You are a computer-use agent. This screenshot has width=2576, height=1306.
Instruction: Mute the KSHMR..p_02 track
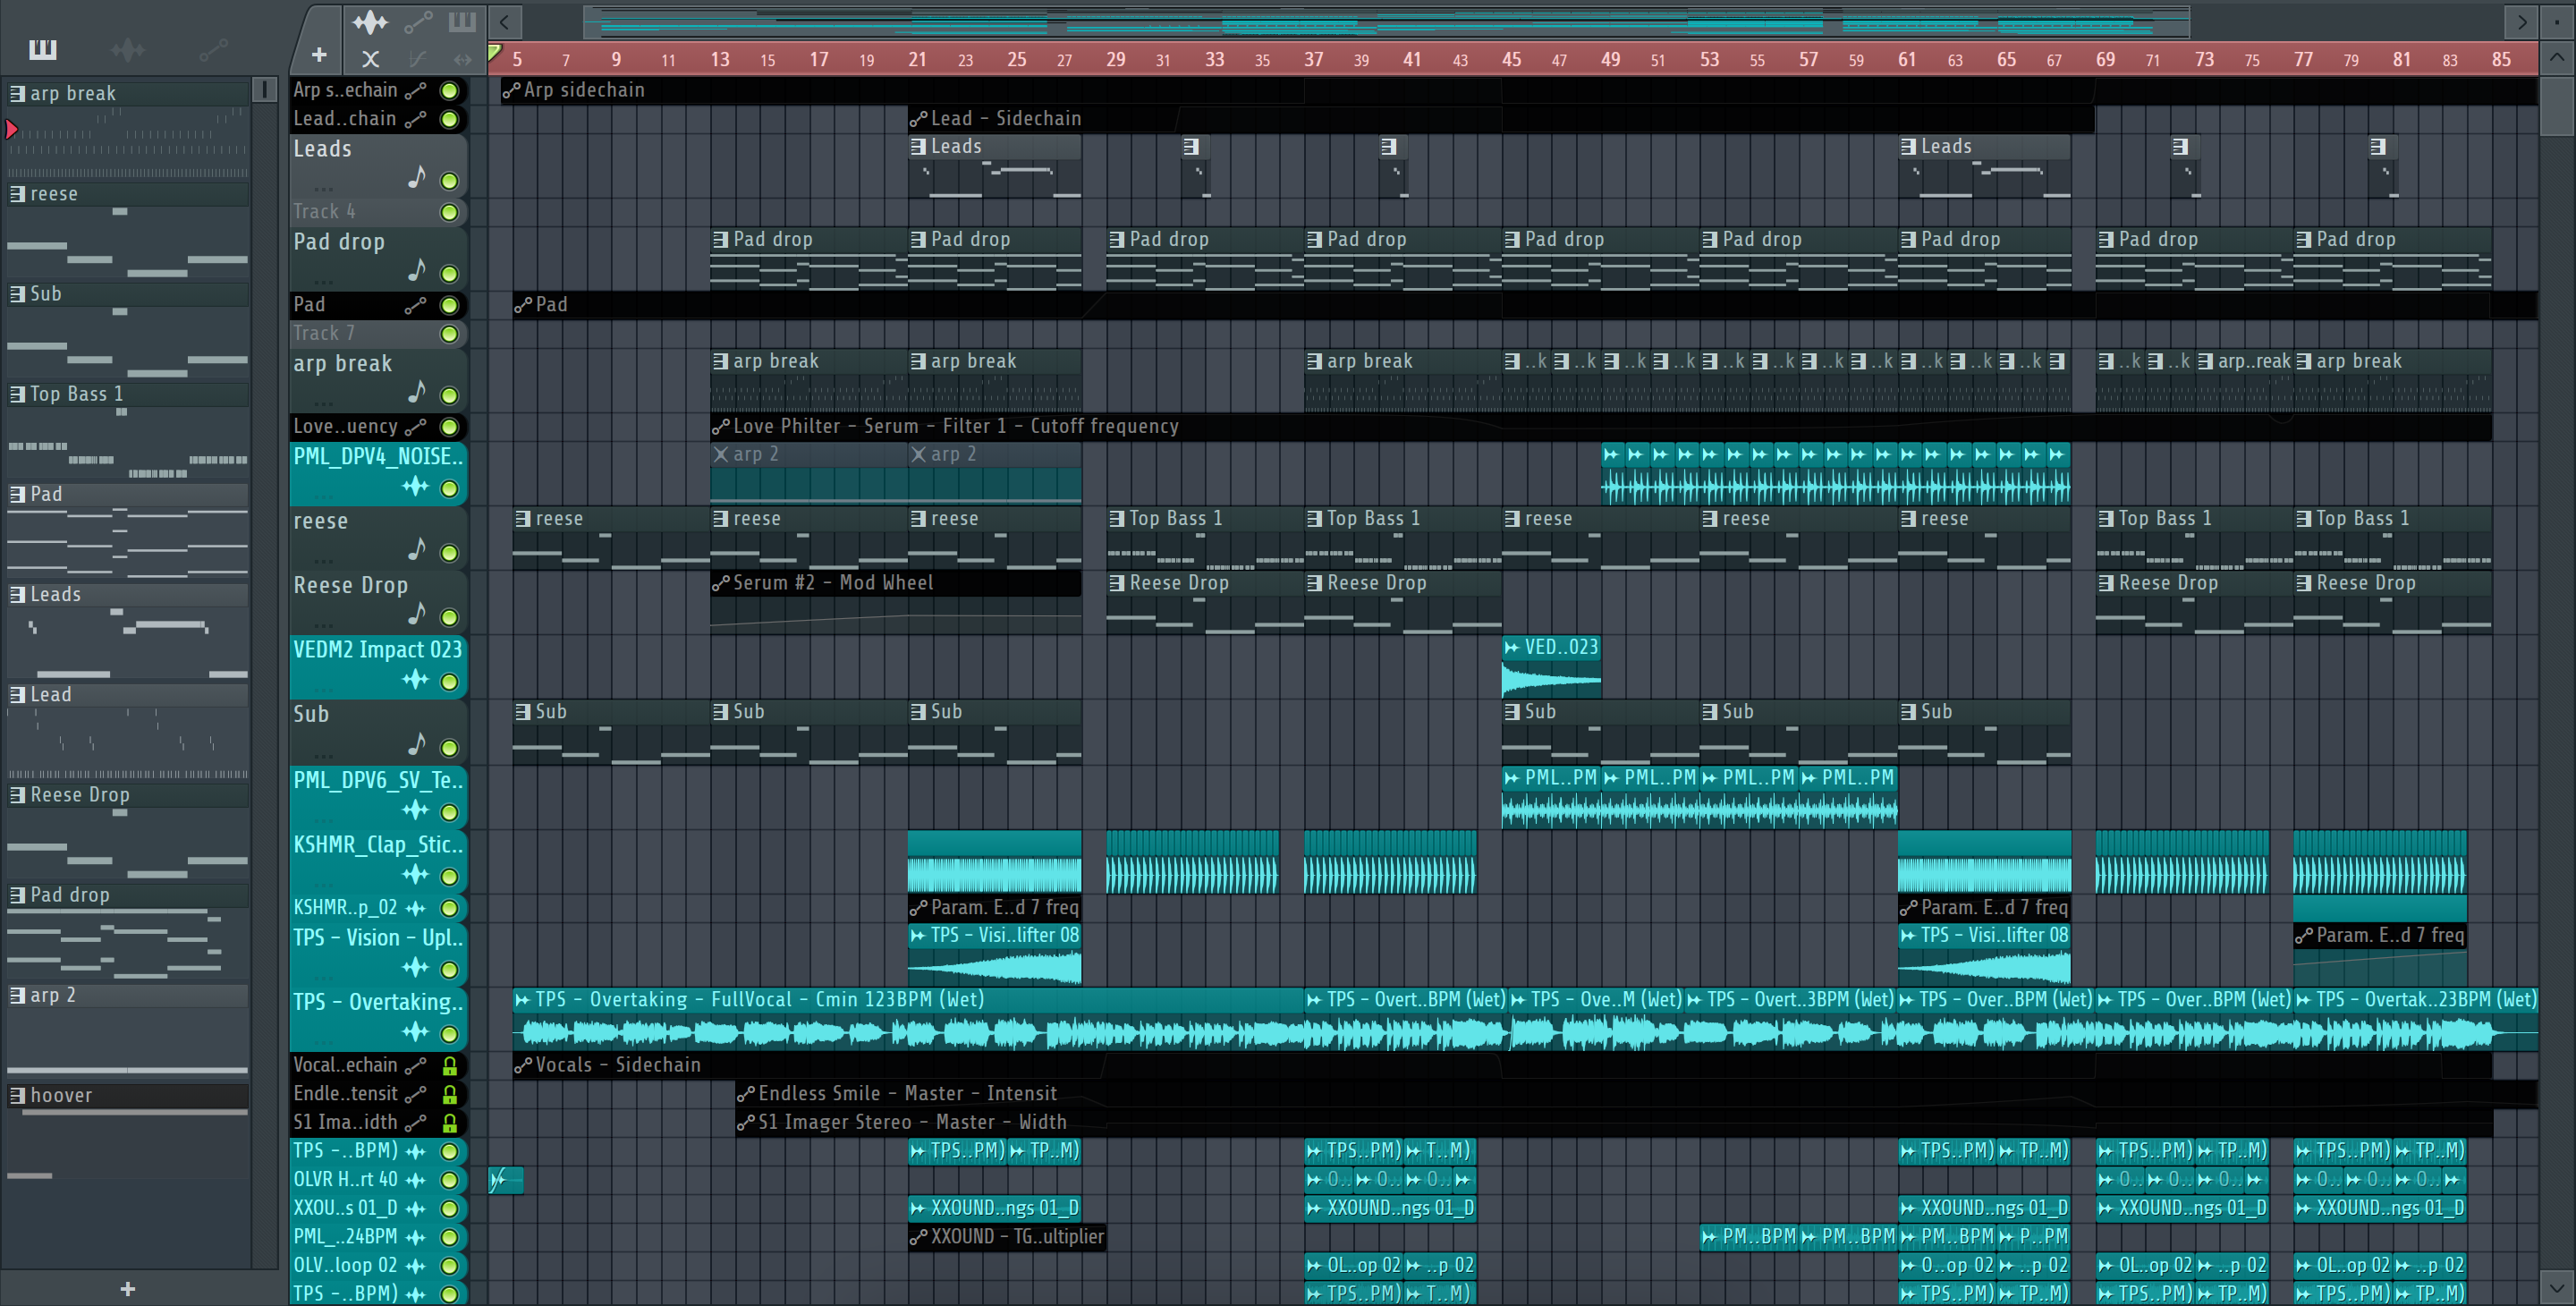pyautogui.click(x=450, y=908)
